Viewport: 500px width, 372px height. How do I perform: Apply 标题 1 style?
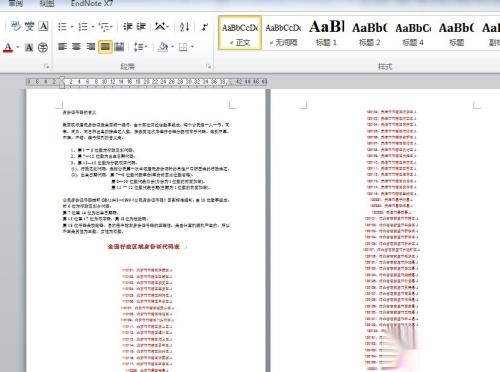327,33
